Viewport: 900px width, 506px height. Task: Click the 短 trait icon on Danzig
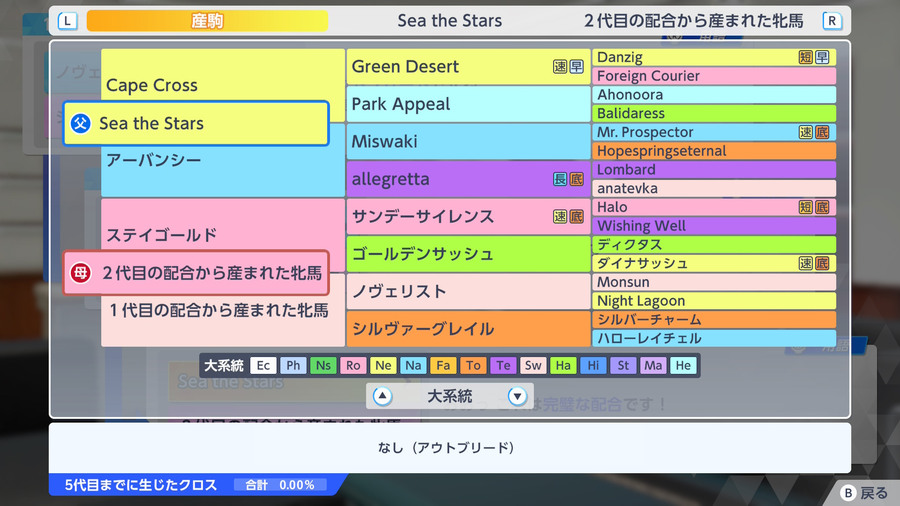806,57
